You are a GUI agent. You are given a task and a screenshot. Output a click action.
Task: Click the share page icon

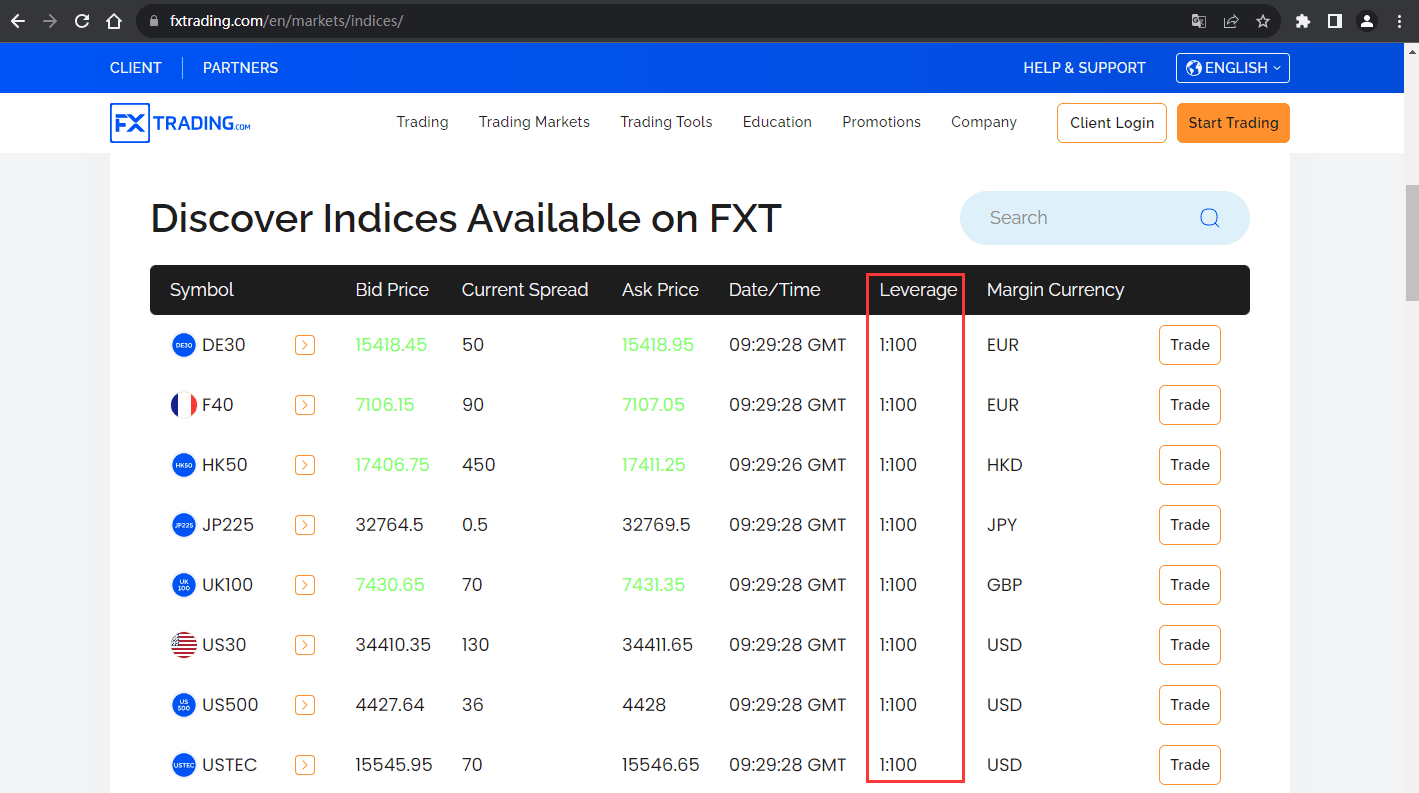[x=1230, y=20]
